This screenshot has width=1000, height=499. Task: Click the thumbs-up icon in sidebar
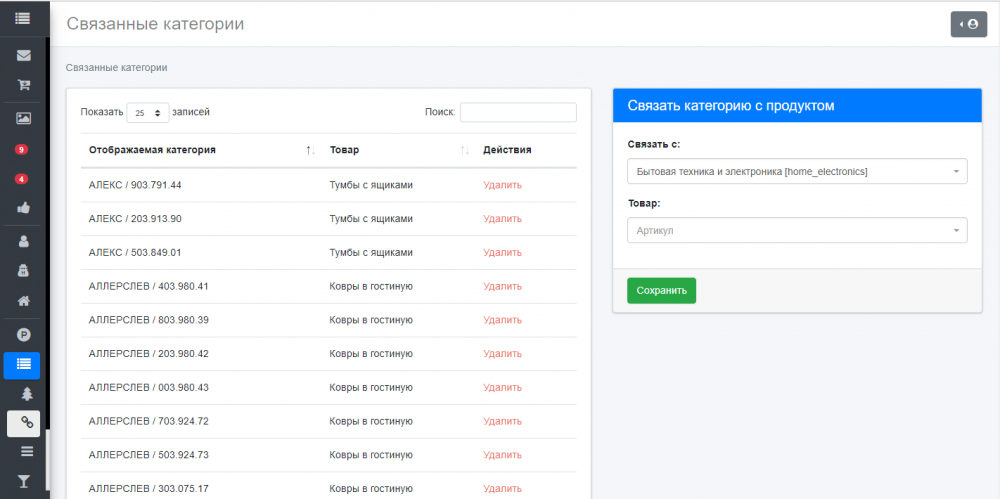point(23,208)
